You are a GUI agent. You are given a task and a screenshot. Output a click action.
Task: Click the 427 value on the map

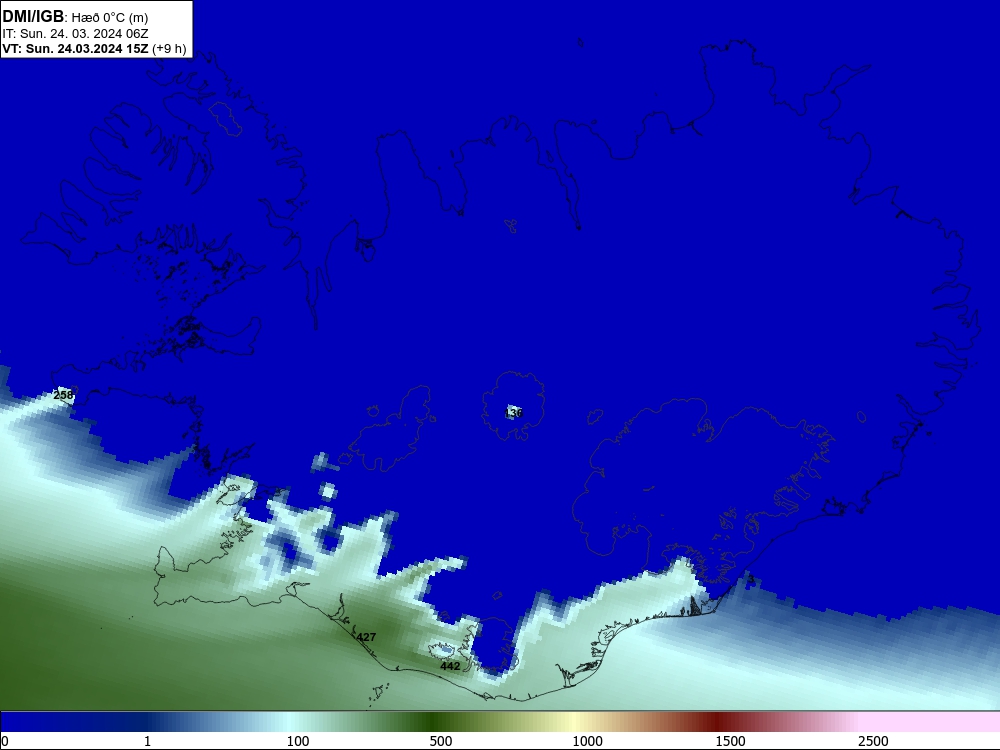click(366, 637)
